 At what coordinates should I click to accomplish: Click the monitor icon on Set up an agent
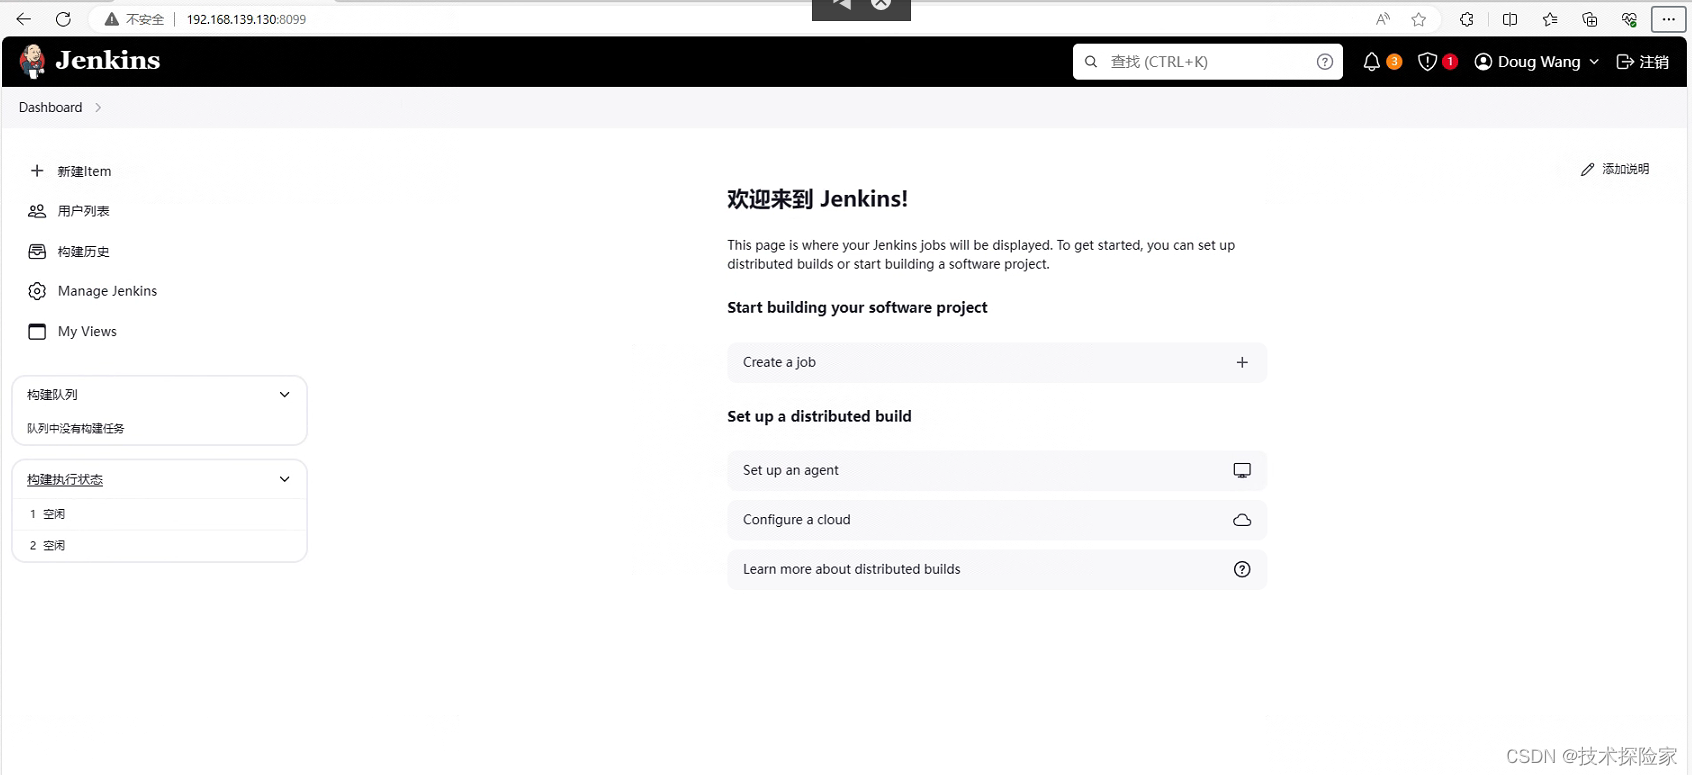[x=1242, y=470]
